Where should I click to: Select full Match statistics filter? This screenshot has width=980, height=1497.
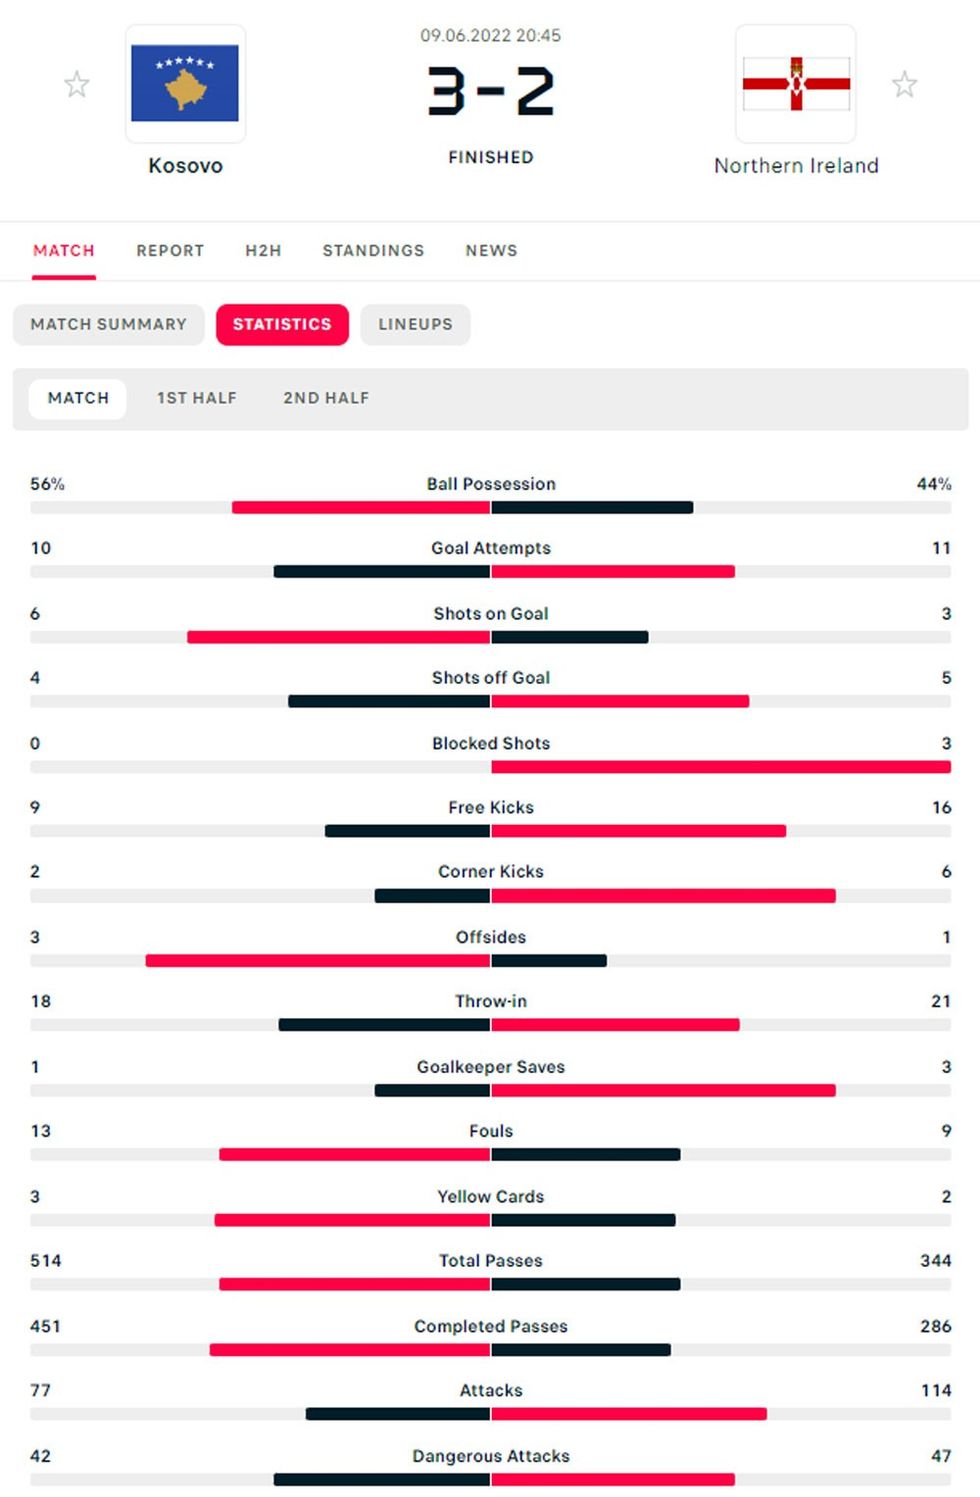[78, 398]
